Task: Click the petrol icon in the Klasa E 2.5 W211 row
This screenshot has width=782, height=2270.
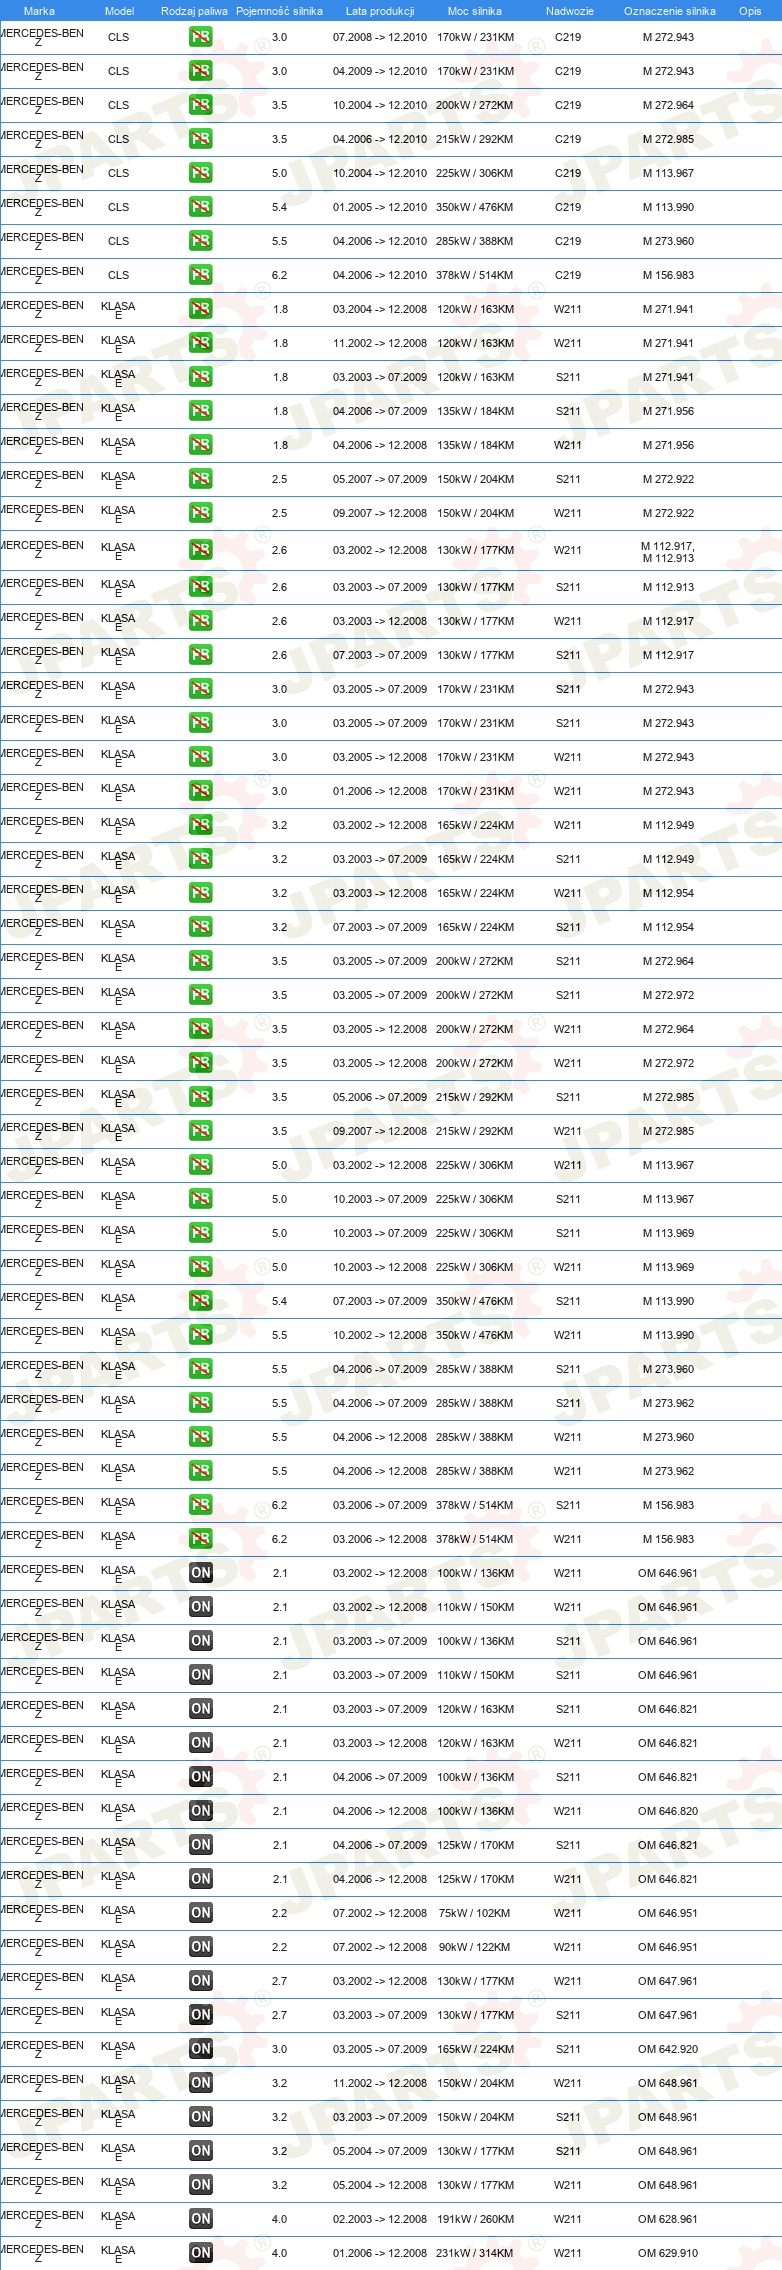Action: point(200,513)
